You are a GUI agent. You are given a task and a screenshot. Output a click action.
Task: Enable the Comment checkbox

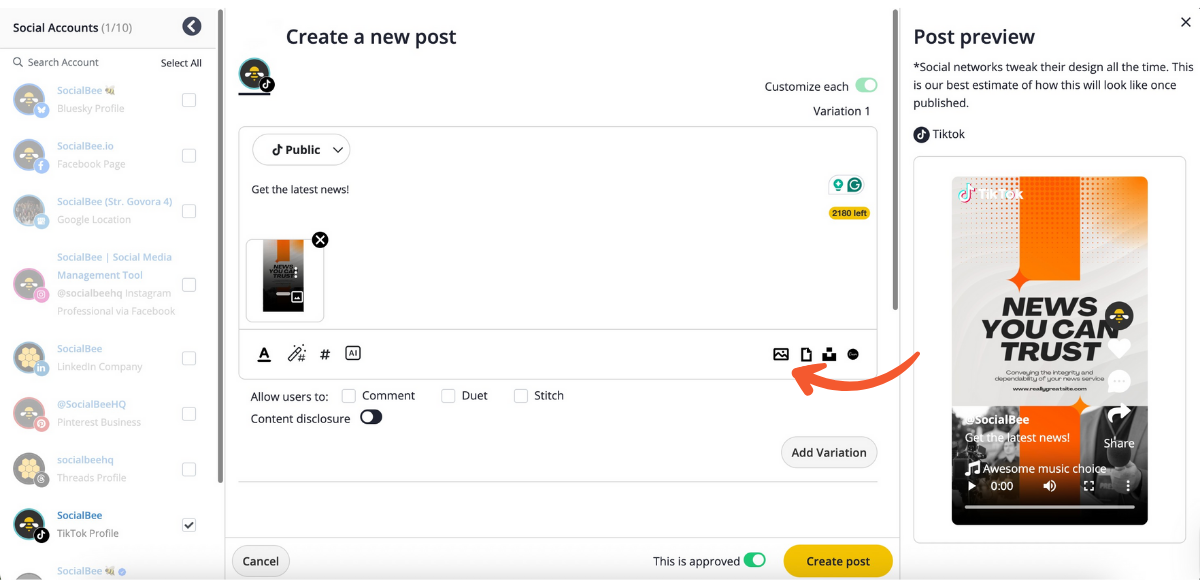(349, 396)
